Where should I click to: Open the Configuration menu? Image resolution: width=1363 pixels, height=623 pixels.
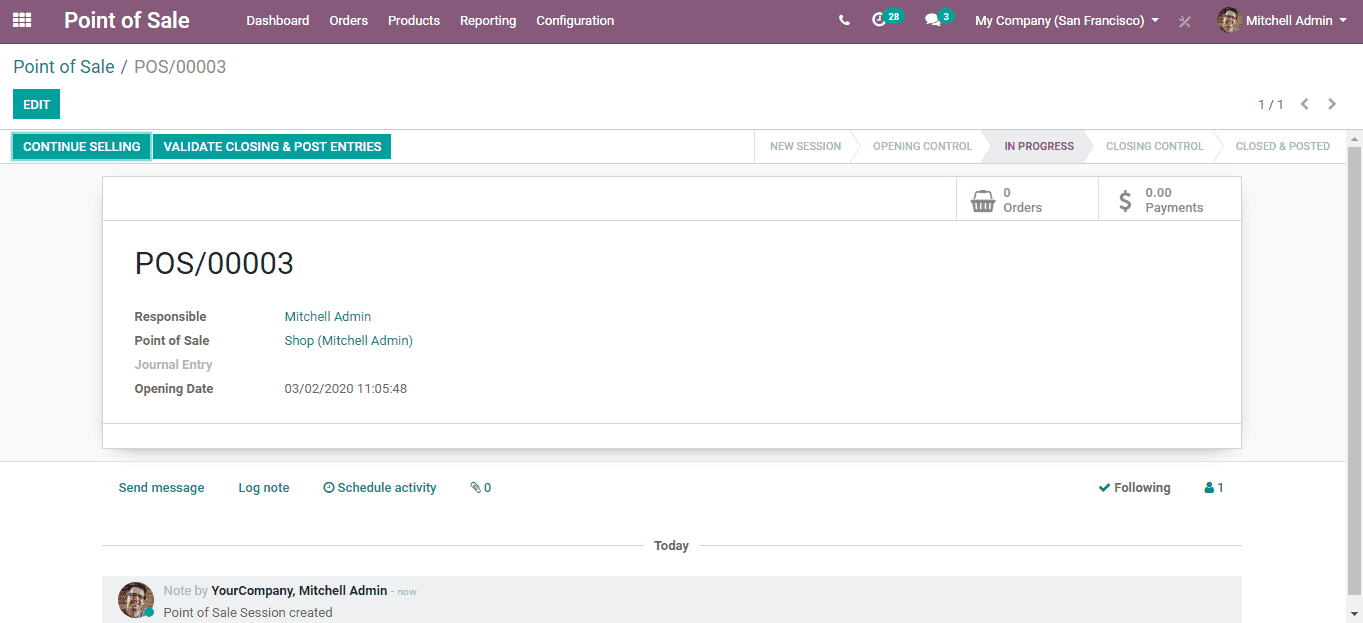(575, 20)
